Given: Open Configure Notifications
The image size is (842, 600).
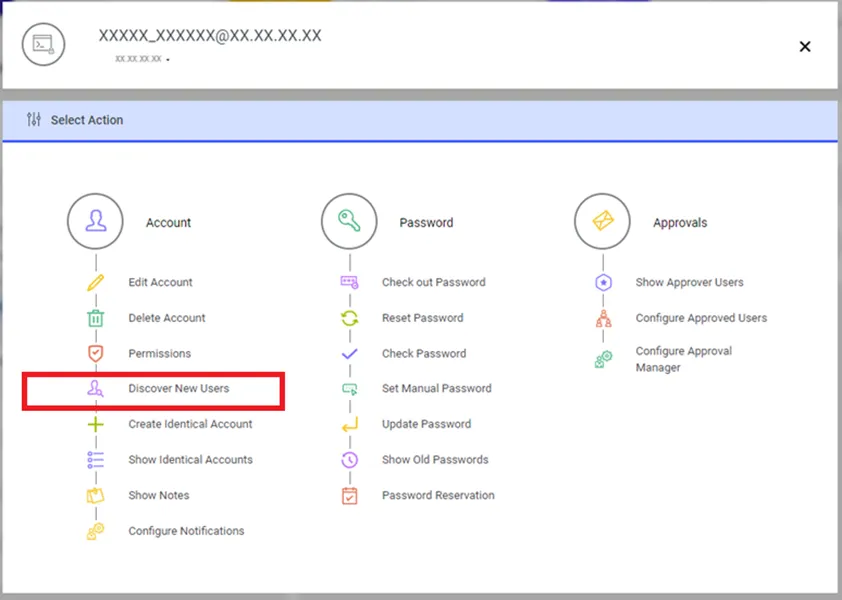Looking at the screenshot, I should pyautogui.click(x=186, y=531).
